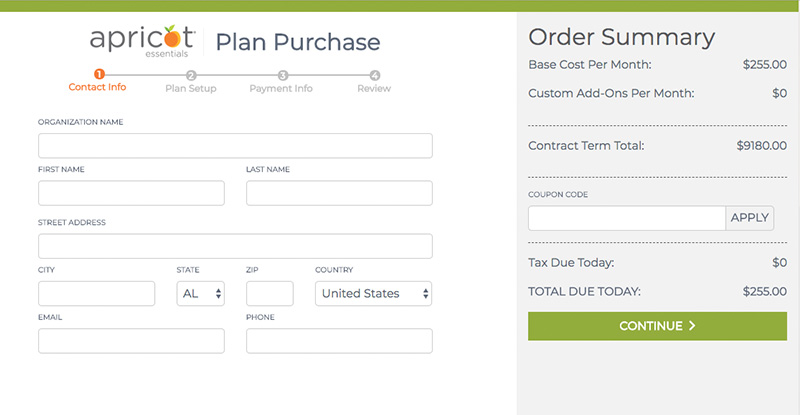Click the Zip input box
Image resolution: width=800 pixels, height=415 pixels.
tap(269, 293)
